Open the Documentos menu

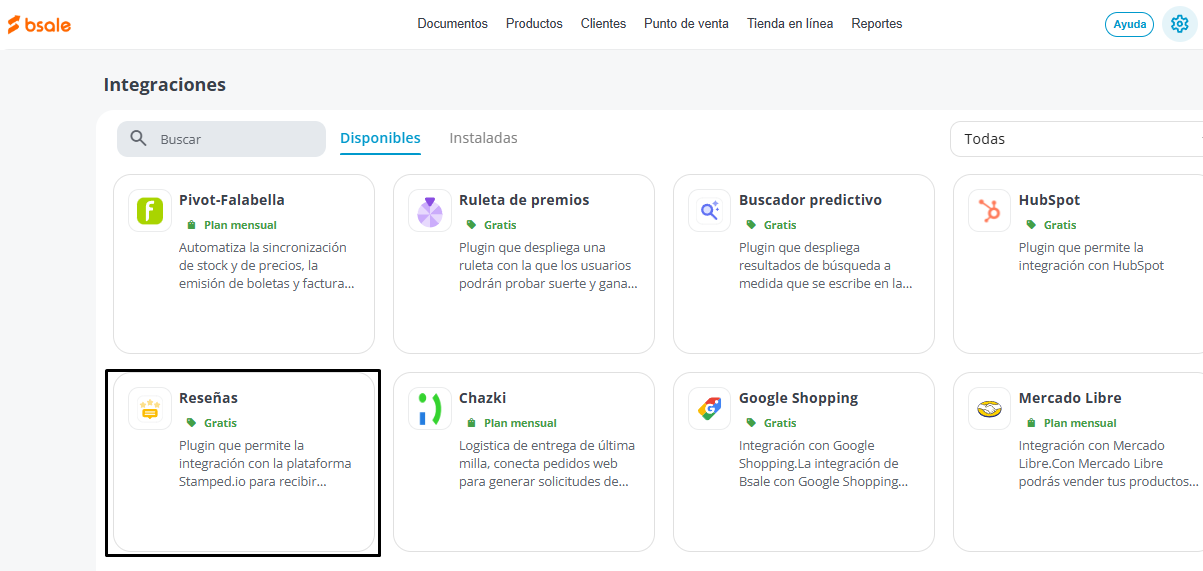point(453,24)
